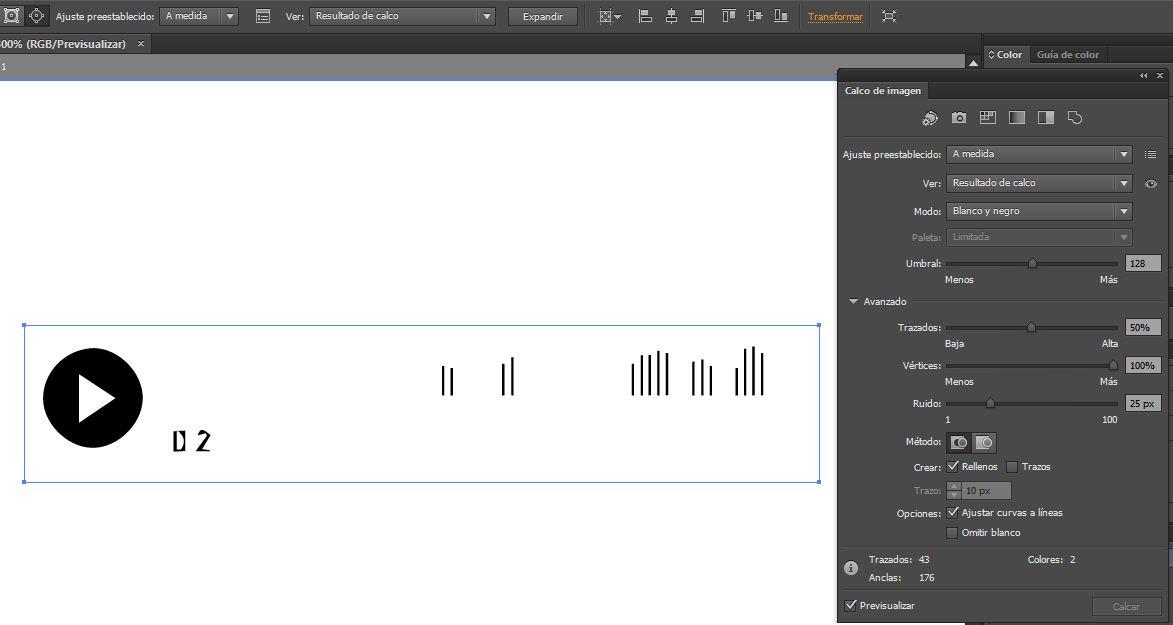Adjust the Trazados slider handle
The width and height of the screenshot is (1173, 625).
(x=1031, y=327)
